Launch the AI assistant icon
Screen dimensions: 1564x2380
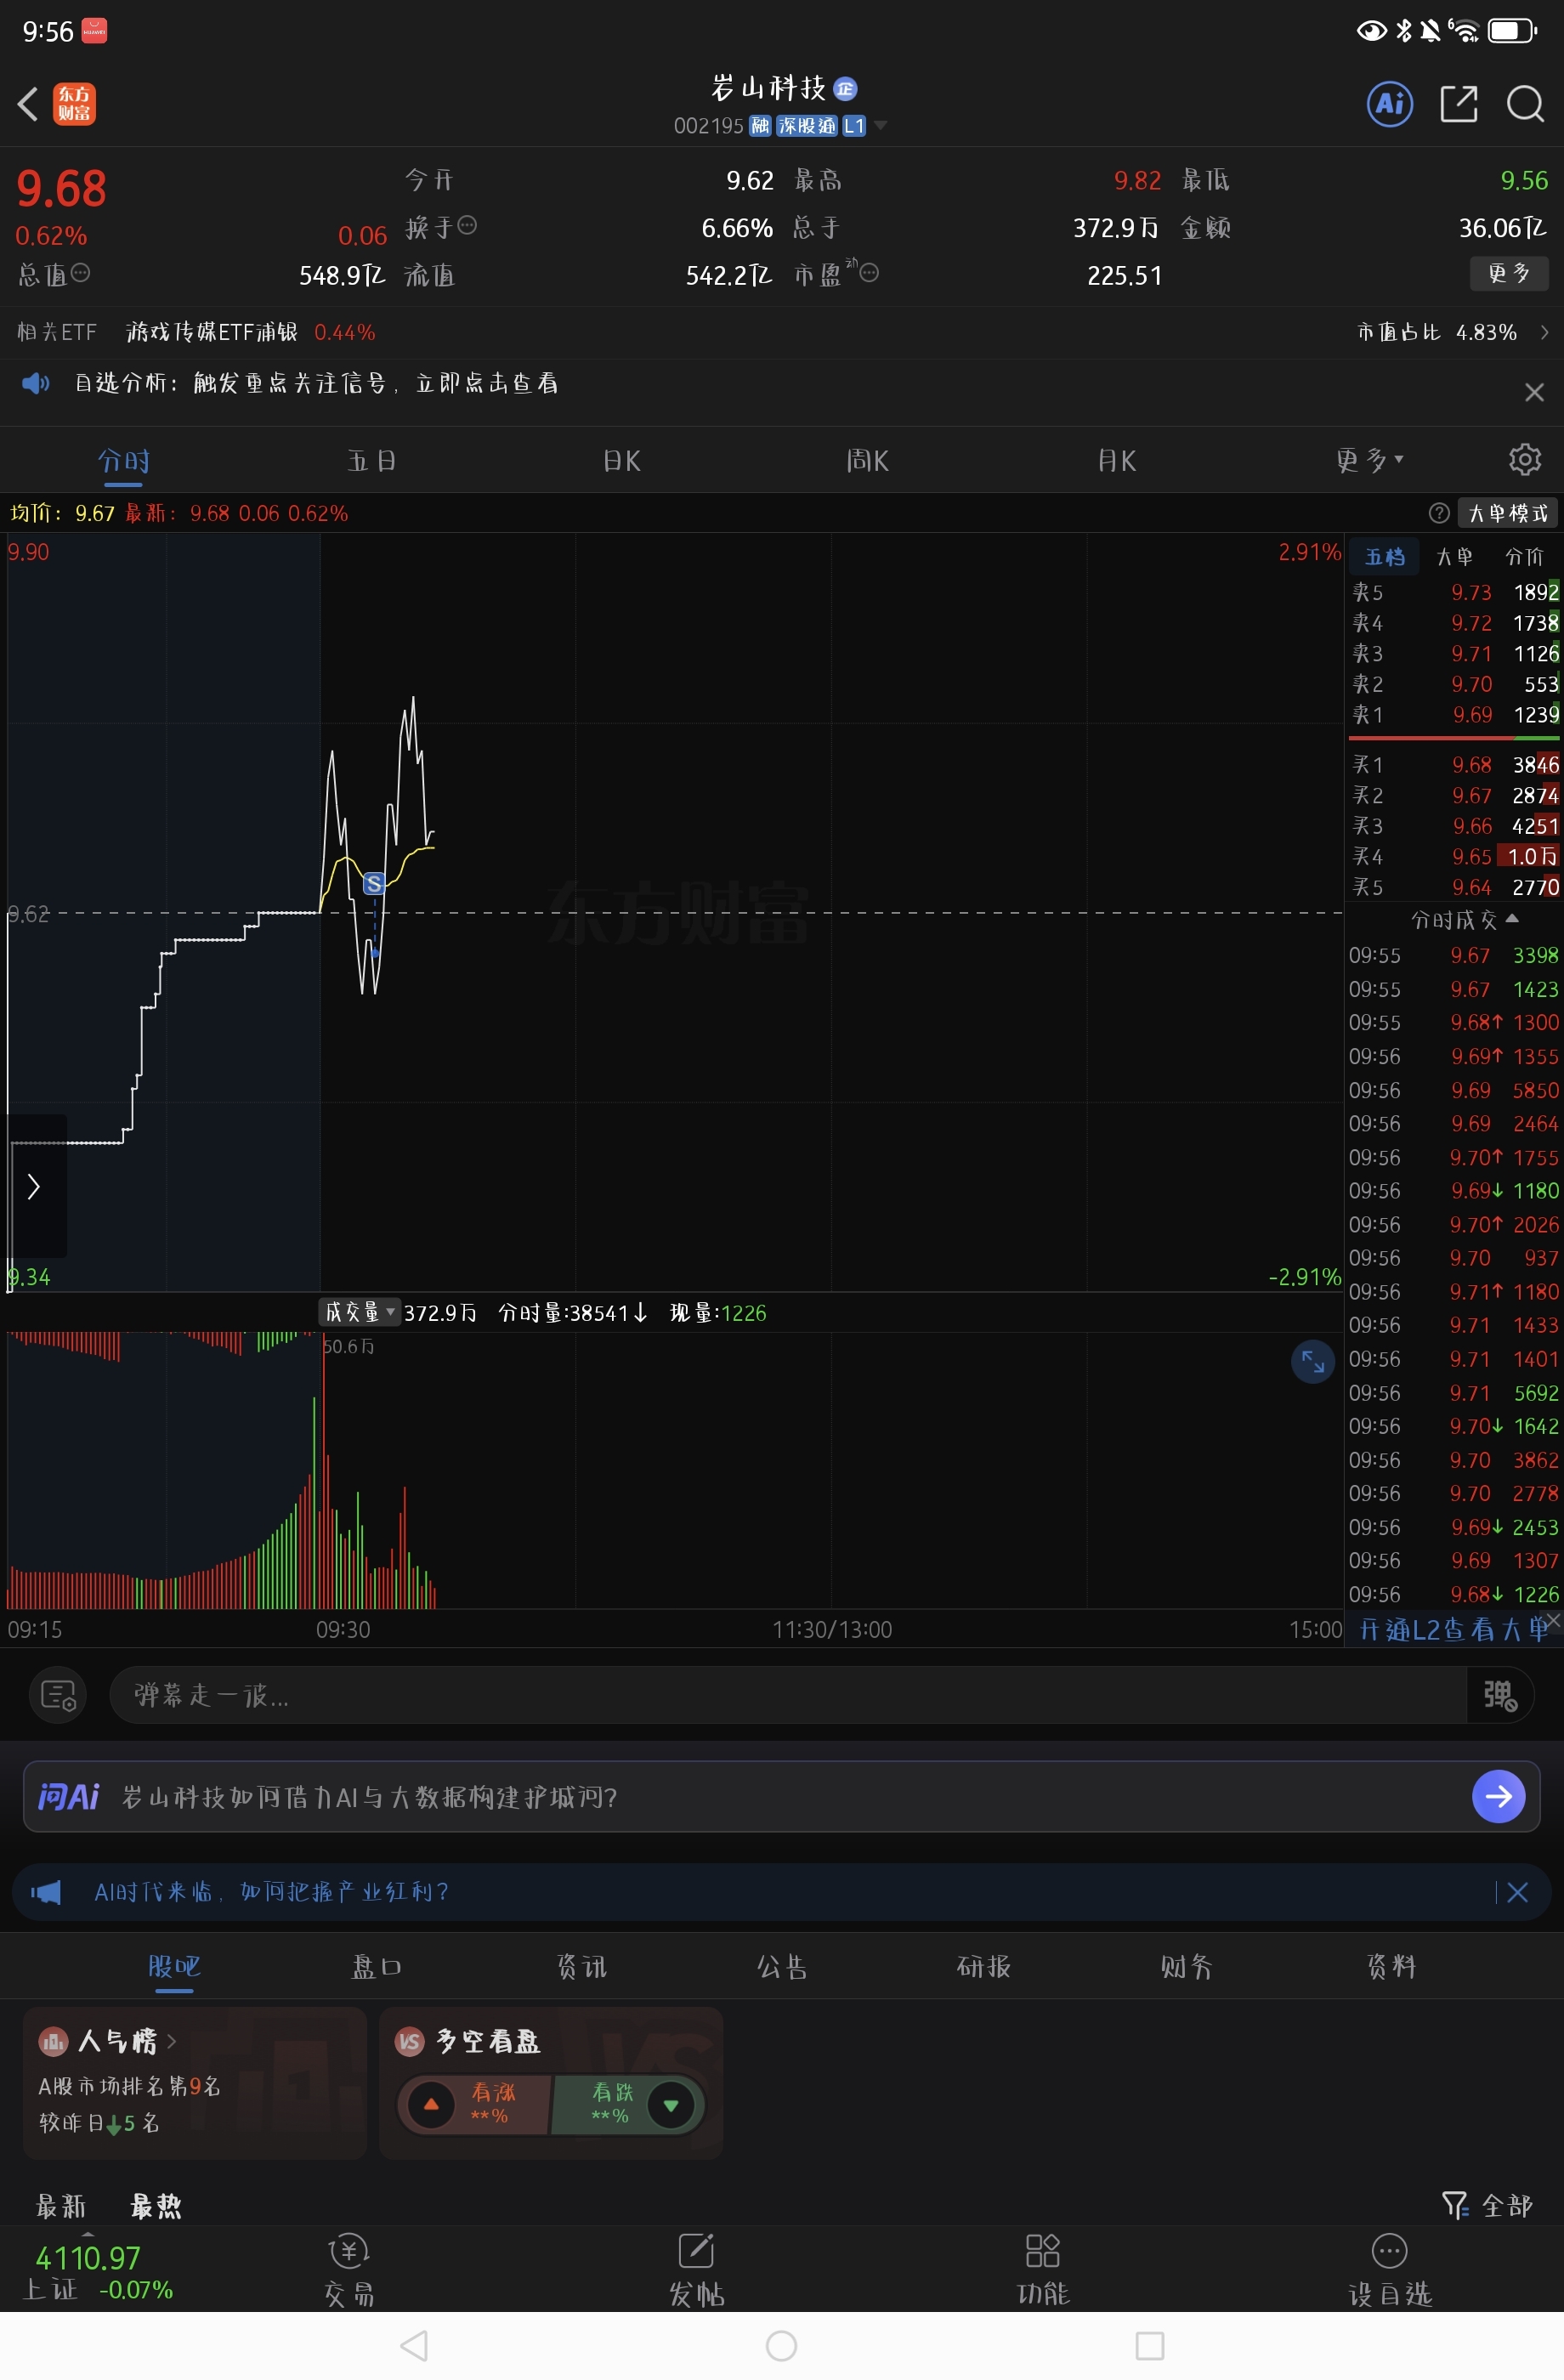coord(1390,103)
